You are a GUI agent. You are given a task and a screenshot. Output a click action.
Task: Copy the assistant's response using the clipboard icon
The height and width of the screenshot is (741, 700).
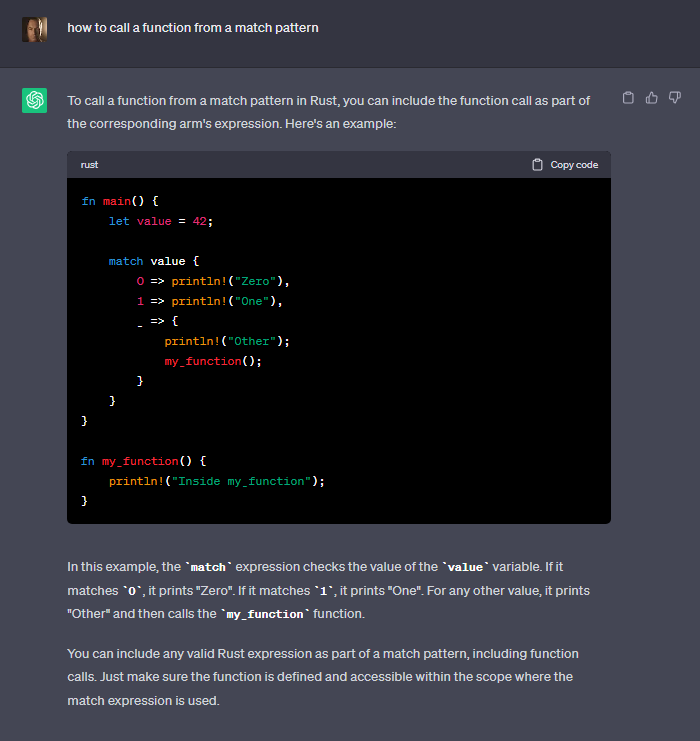pyautogui.click(x=628, y=98)
